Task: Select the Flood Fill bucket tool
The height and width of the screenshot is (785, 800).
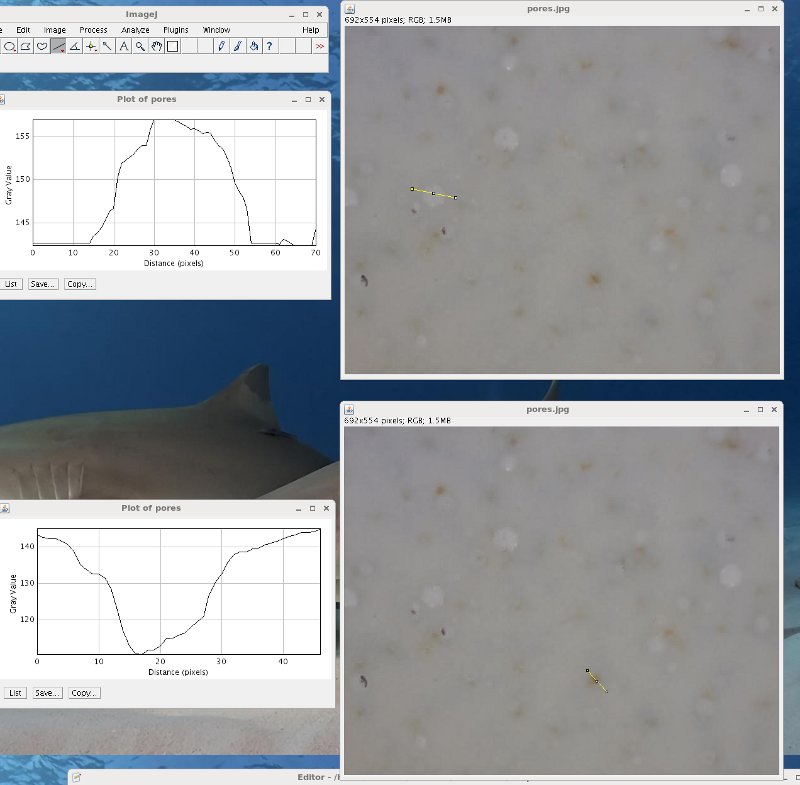Action: (254, 46)
